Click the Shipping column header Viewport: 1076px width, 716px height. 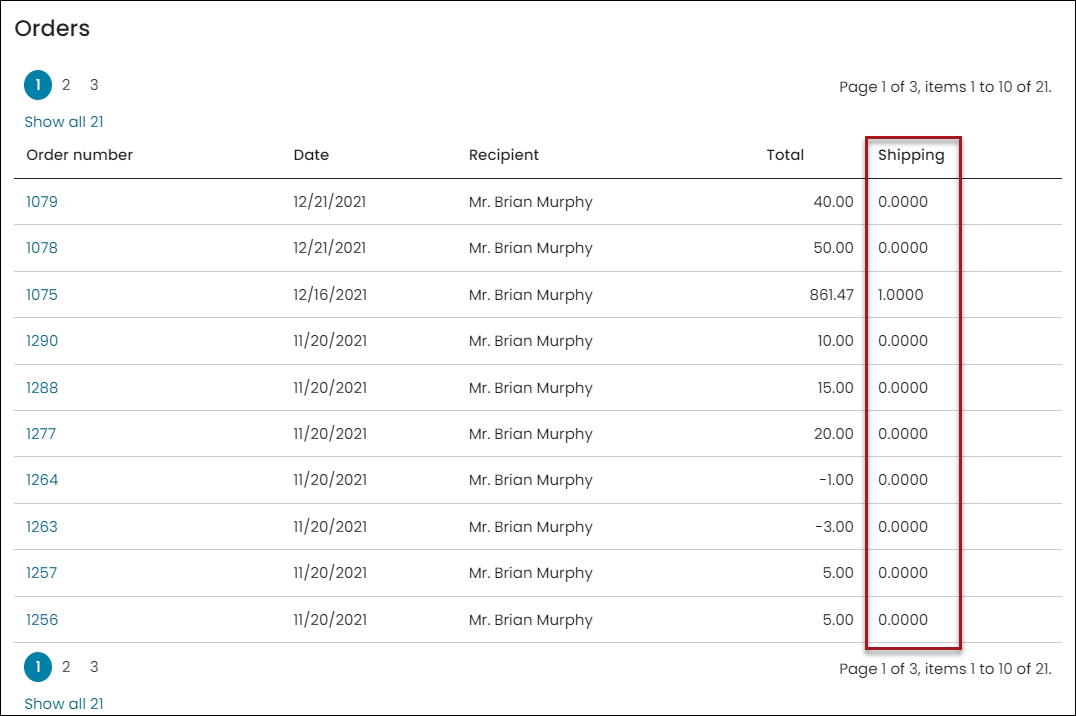pos(911,155)
